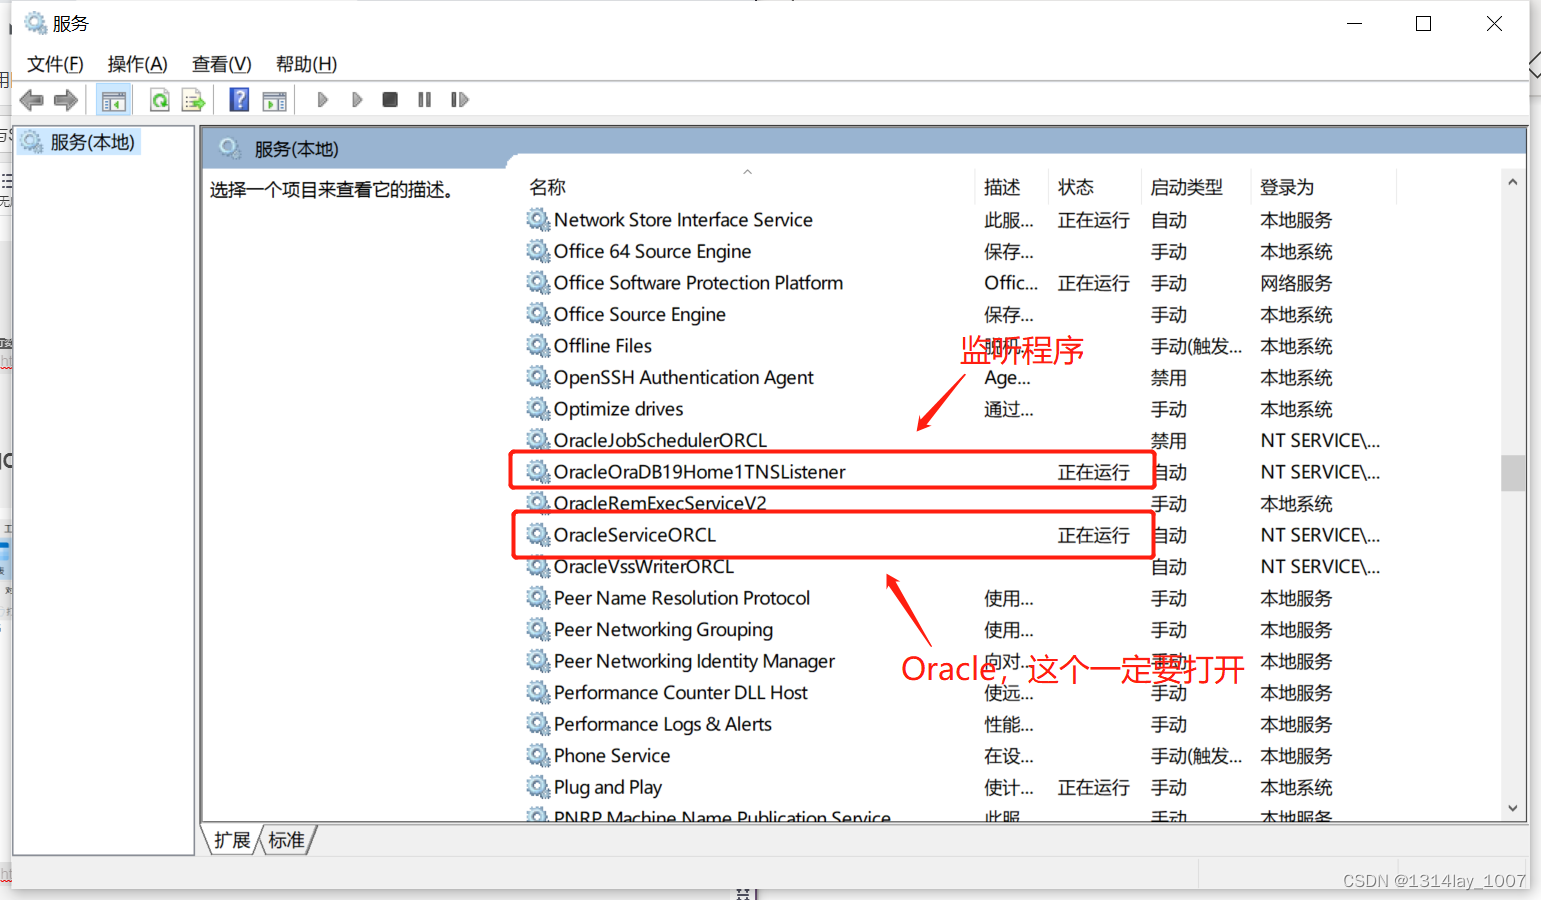Click the Back arrow toolbar icon

[32, 100]
